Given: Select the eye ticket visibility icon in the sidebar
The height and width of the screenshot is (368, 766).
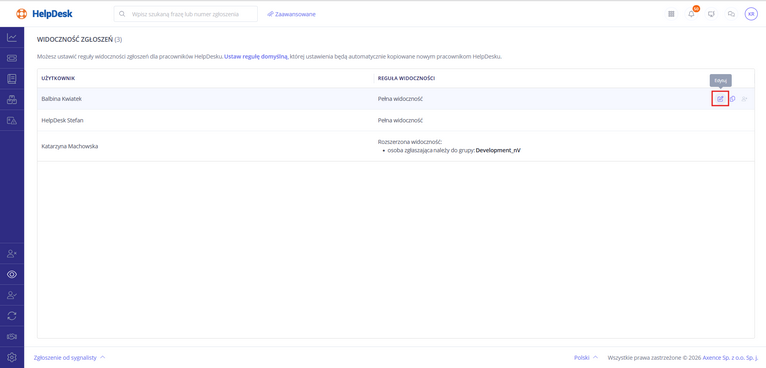Looking at the screenshot, I should point(12,275).
